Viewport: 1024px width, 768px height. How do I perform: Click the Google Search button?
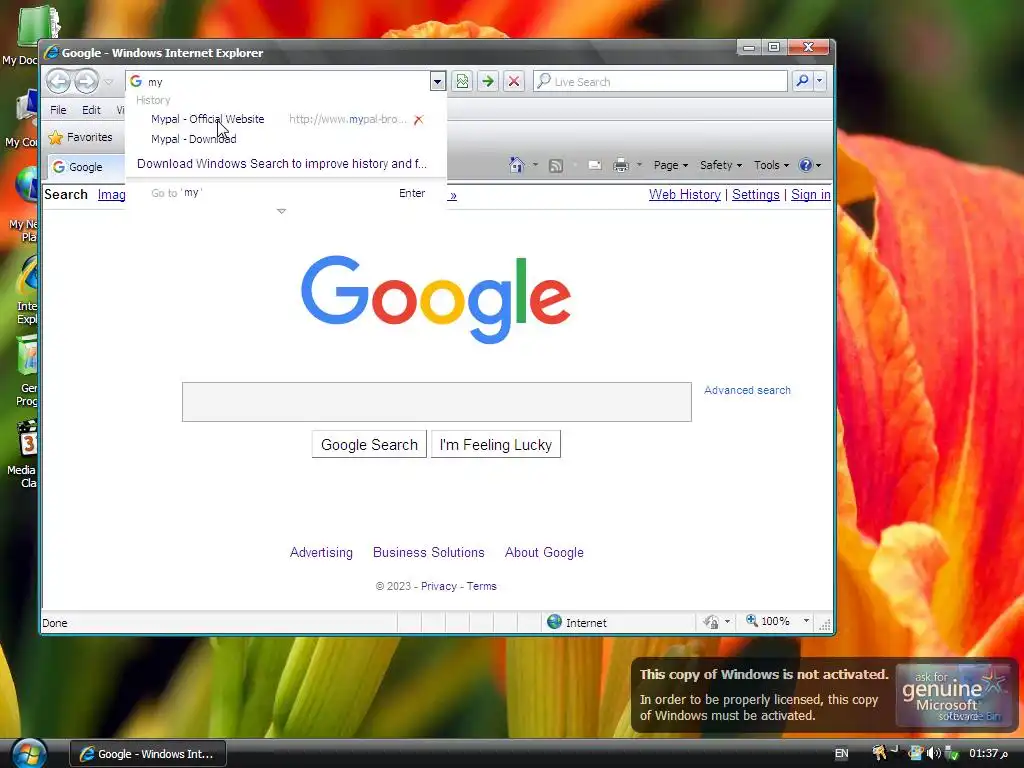369,445
